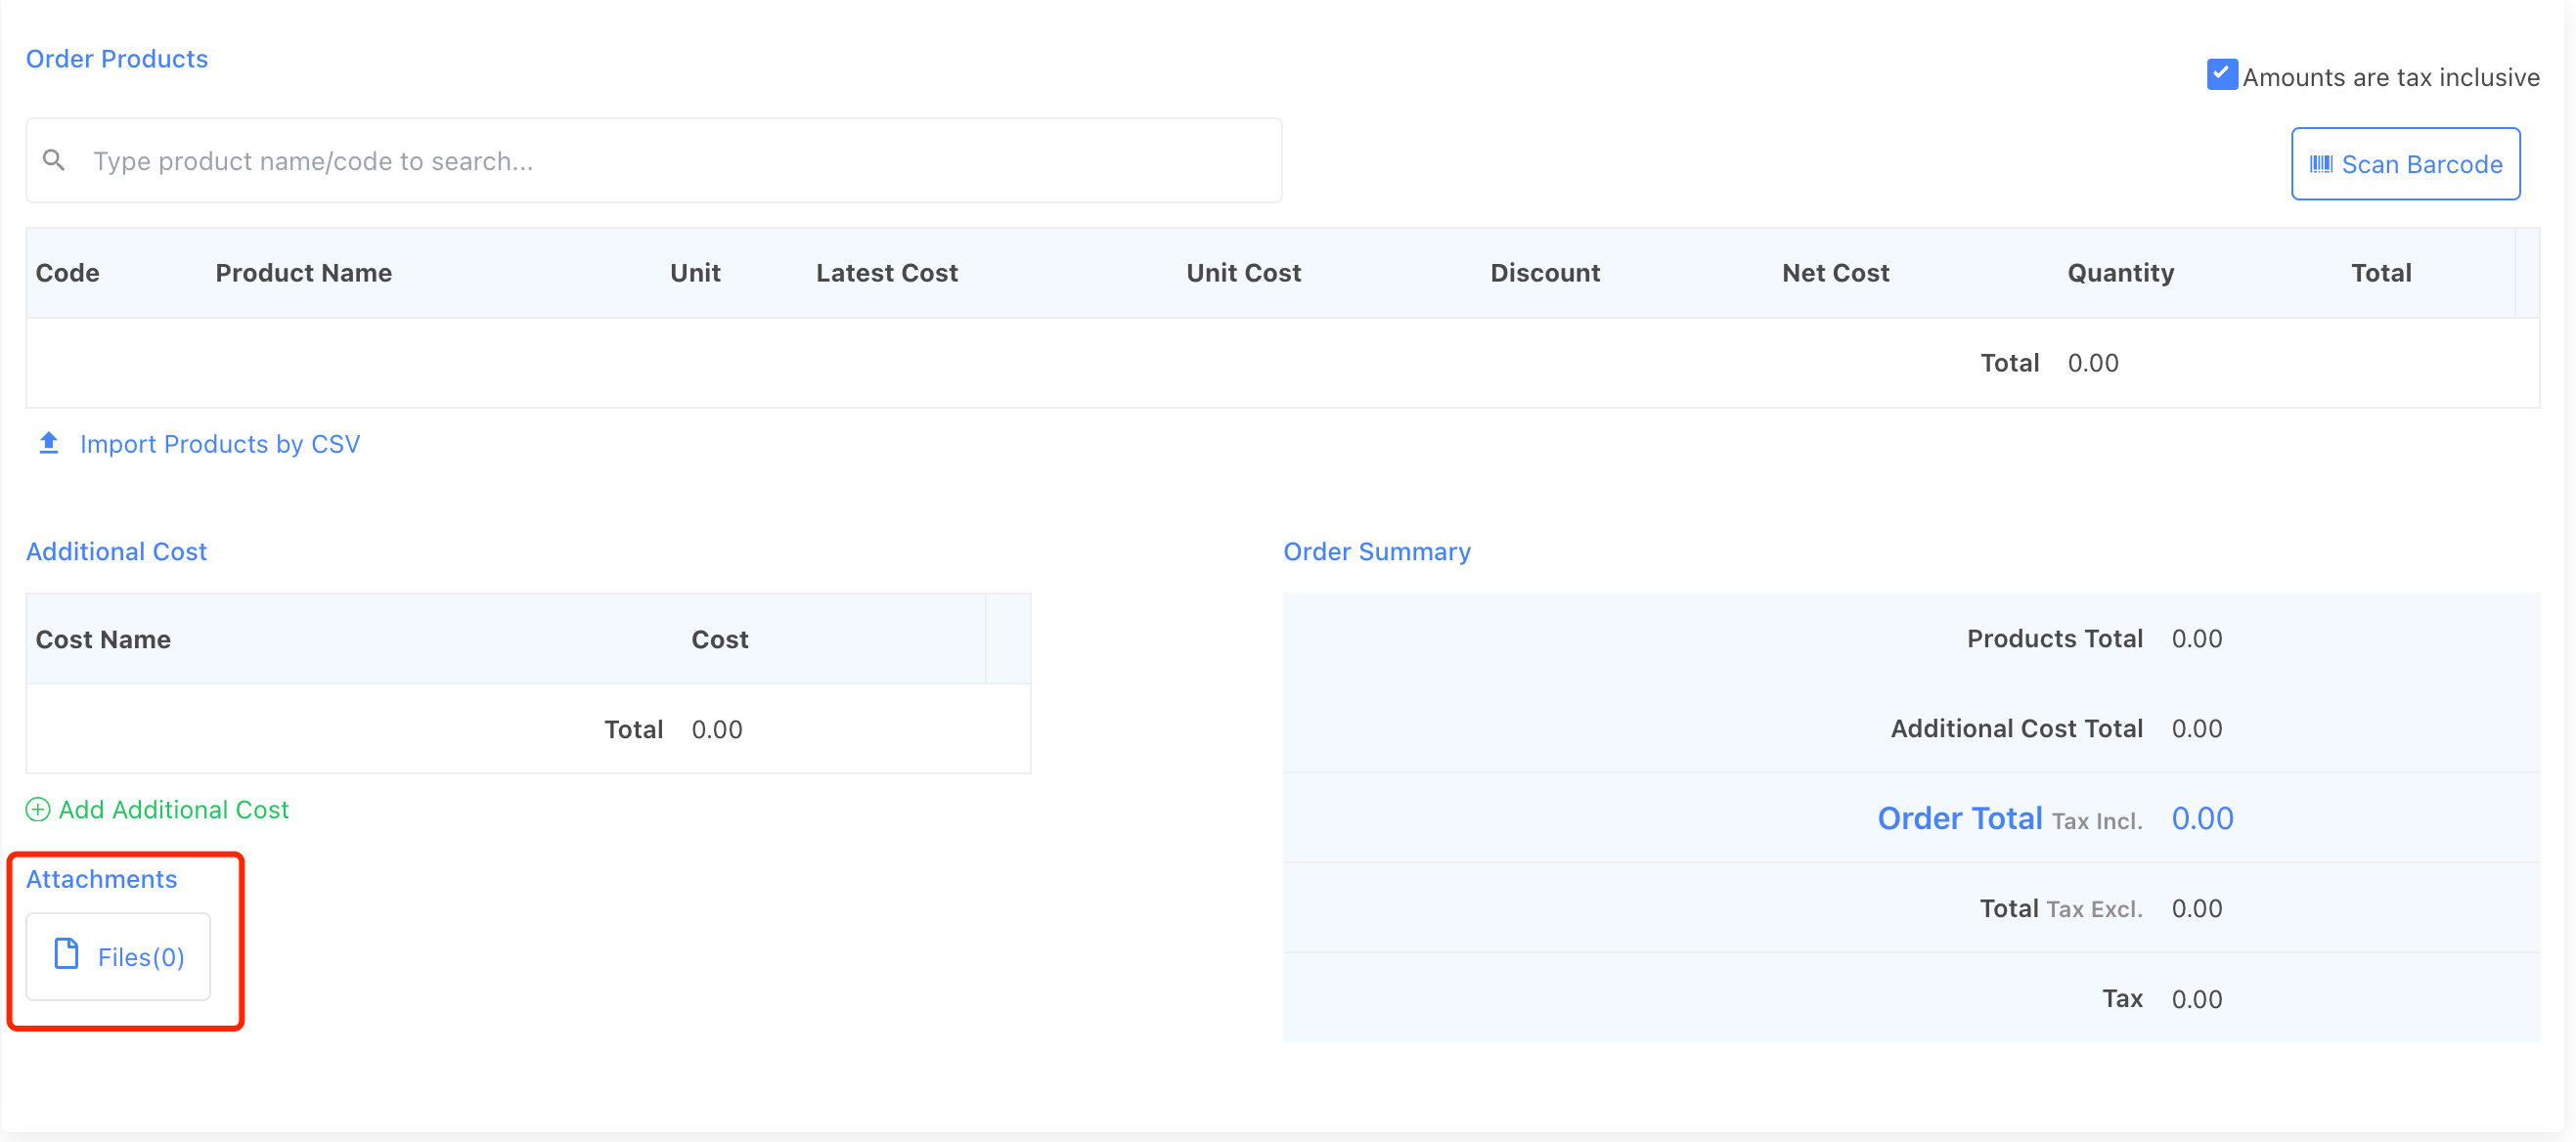Click the search magnifier icon
The image size is (2576, 1142).
pos(54,160)
